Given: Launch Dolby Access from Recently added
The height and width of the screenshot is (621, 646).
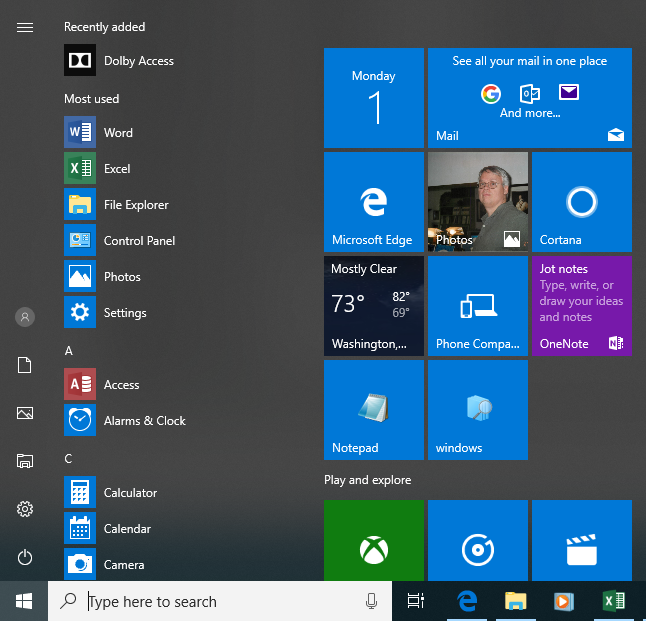Looking at the screenshot, I should [x=119, y=60].
